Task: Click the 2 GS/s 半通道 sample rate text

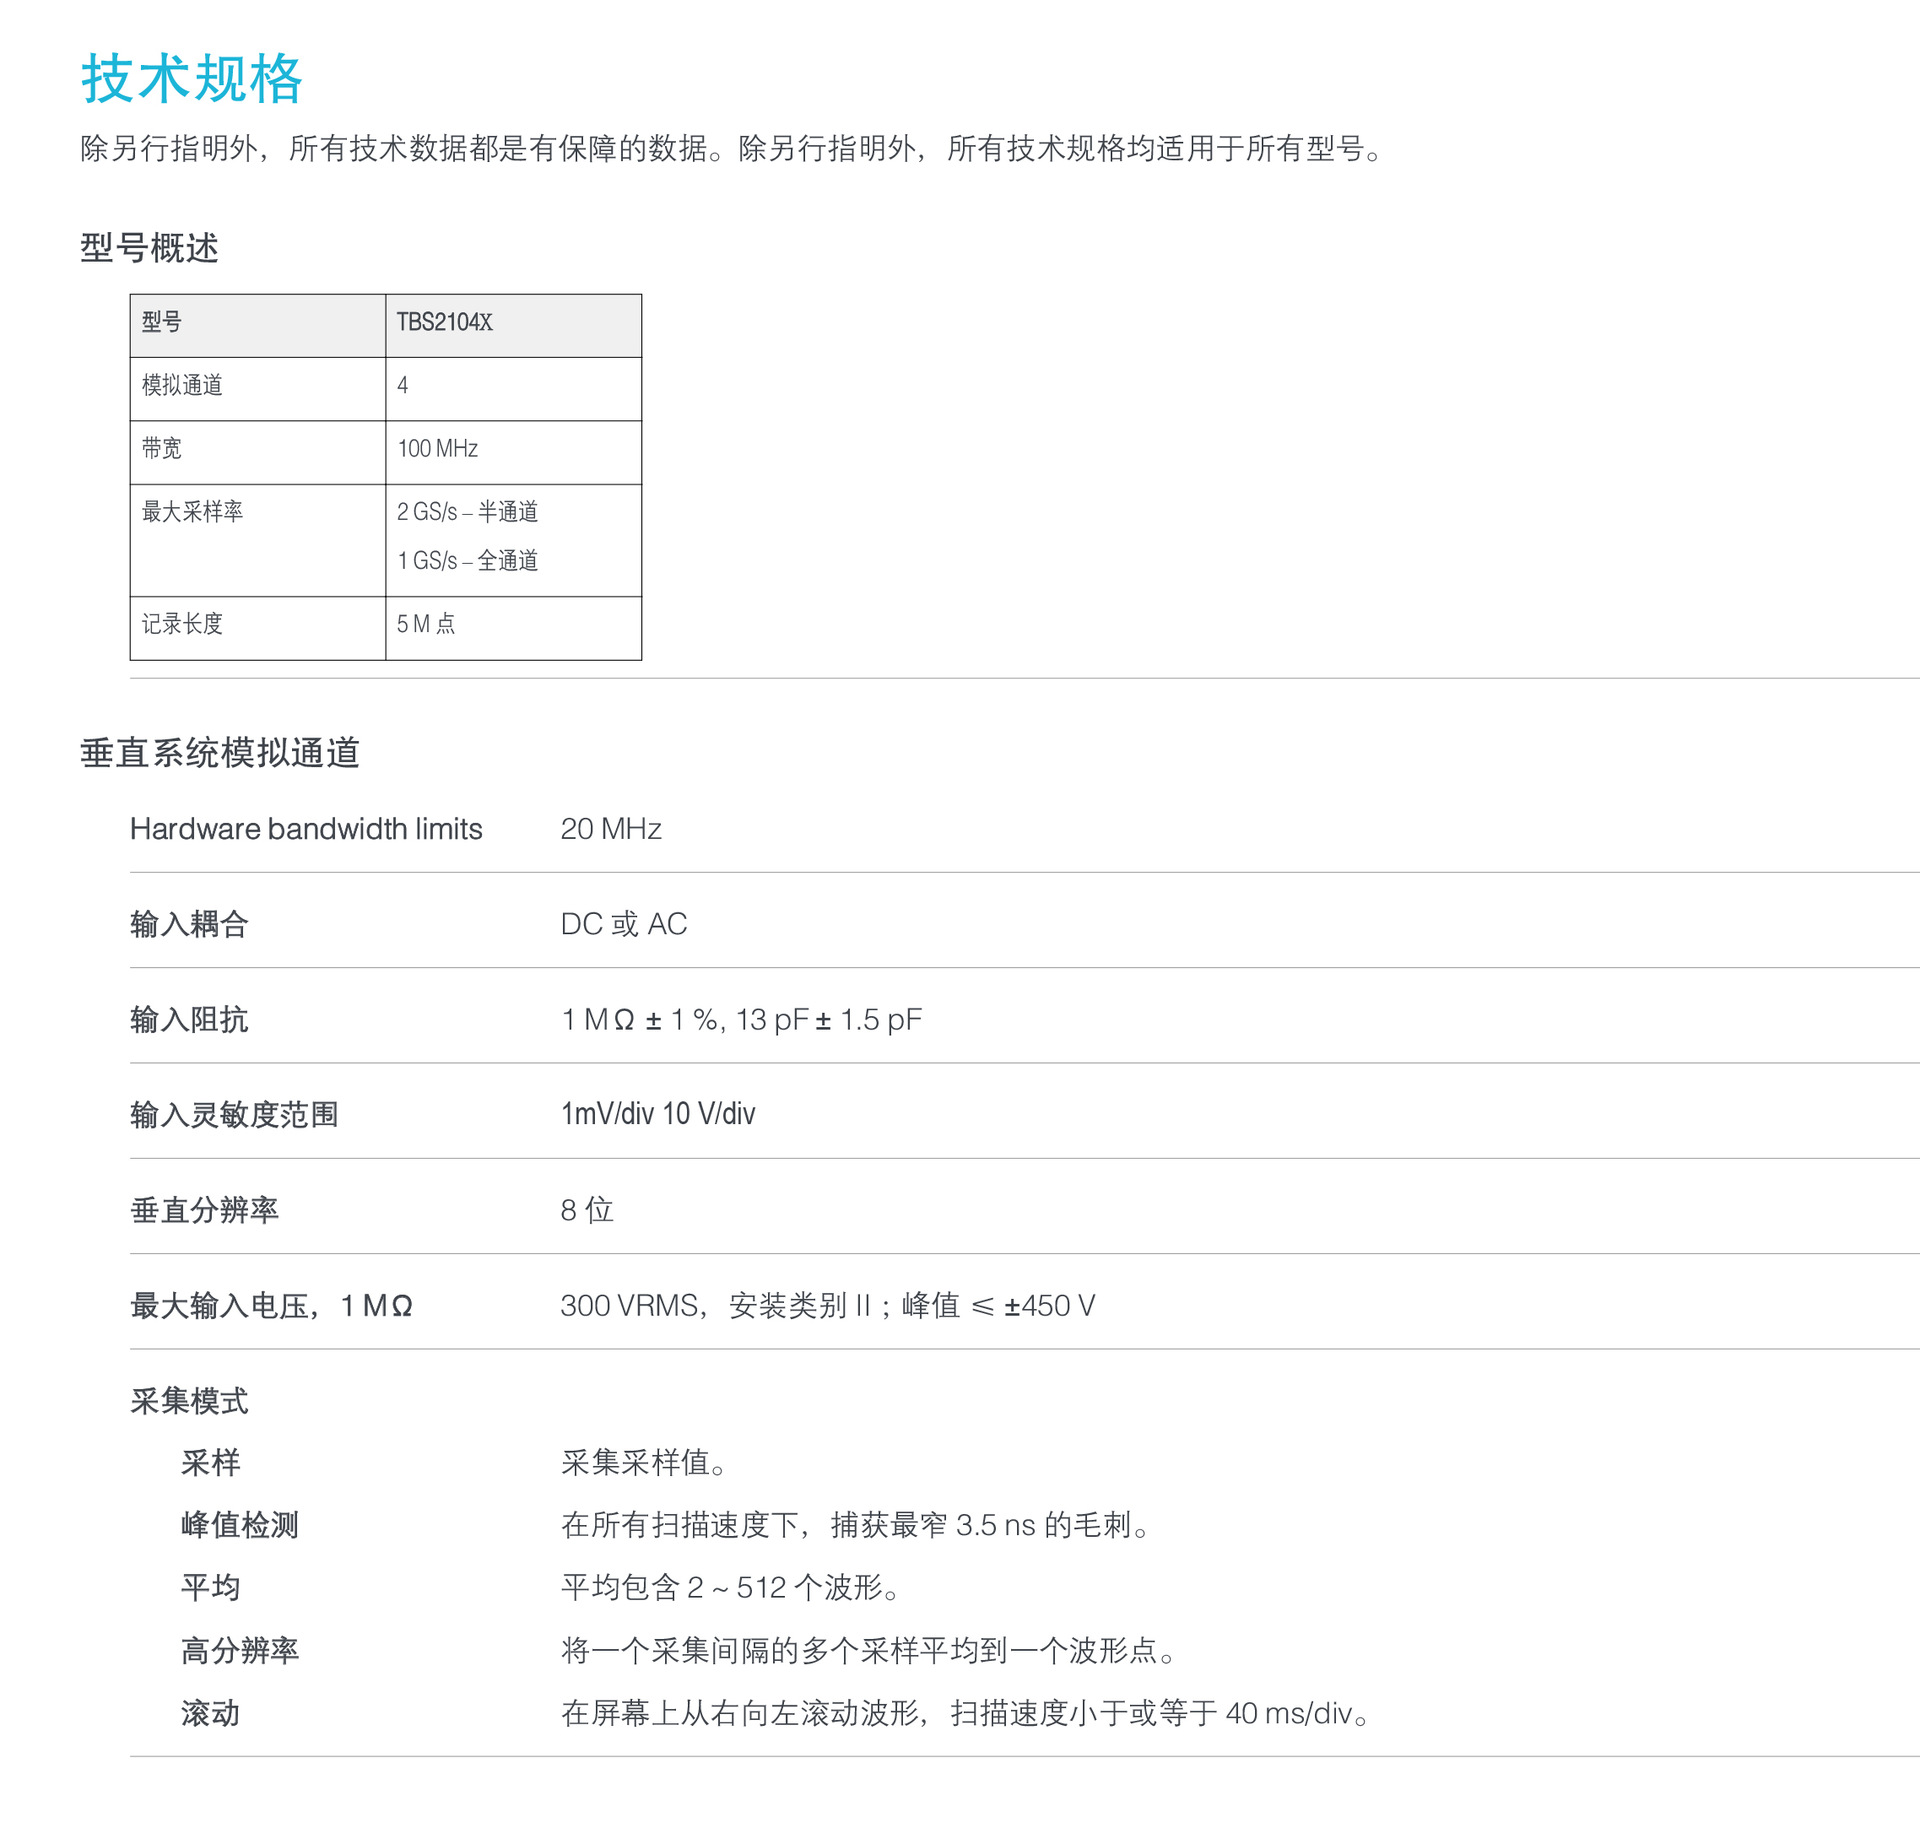Action: click(467, 512)
